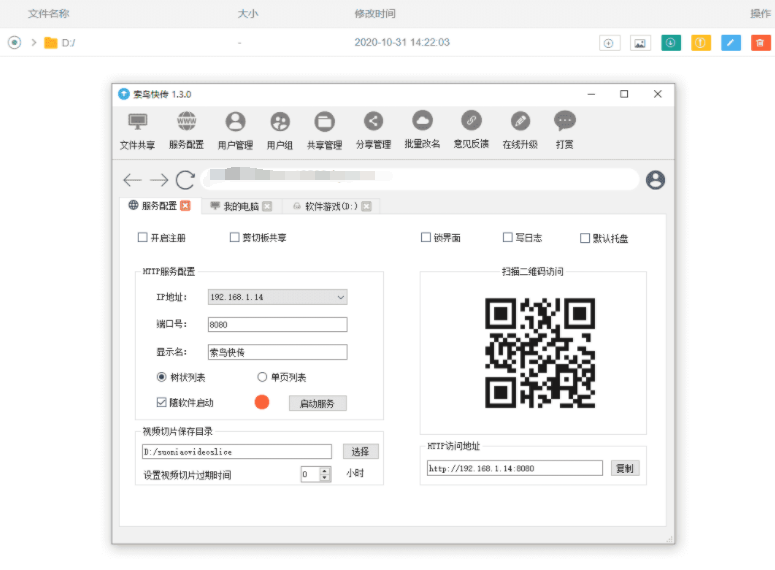
Task: Click the yellow info icon for D:/ row
Action: click(701, 43)
